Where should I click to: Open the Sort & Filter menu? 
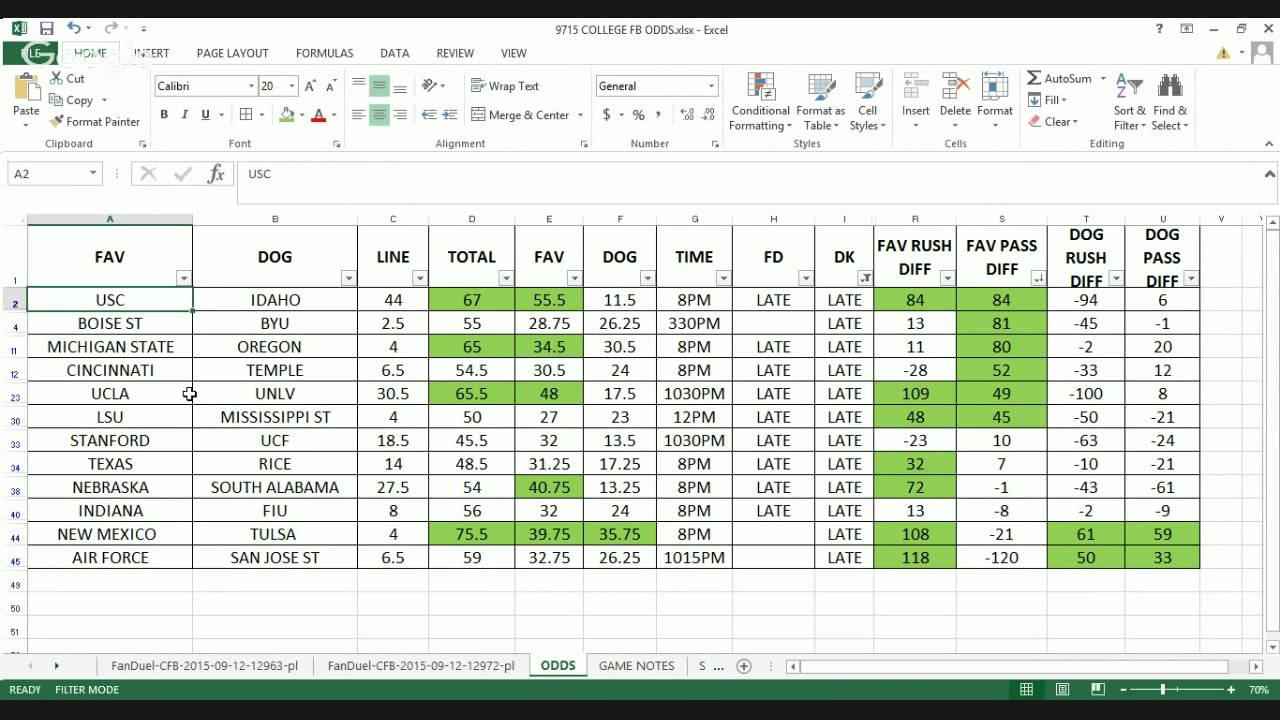pyautogui.click(x=1130, y=102)
